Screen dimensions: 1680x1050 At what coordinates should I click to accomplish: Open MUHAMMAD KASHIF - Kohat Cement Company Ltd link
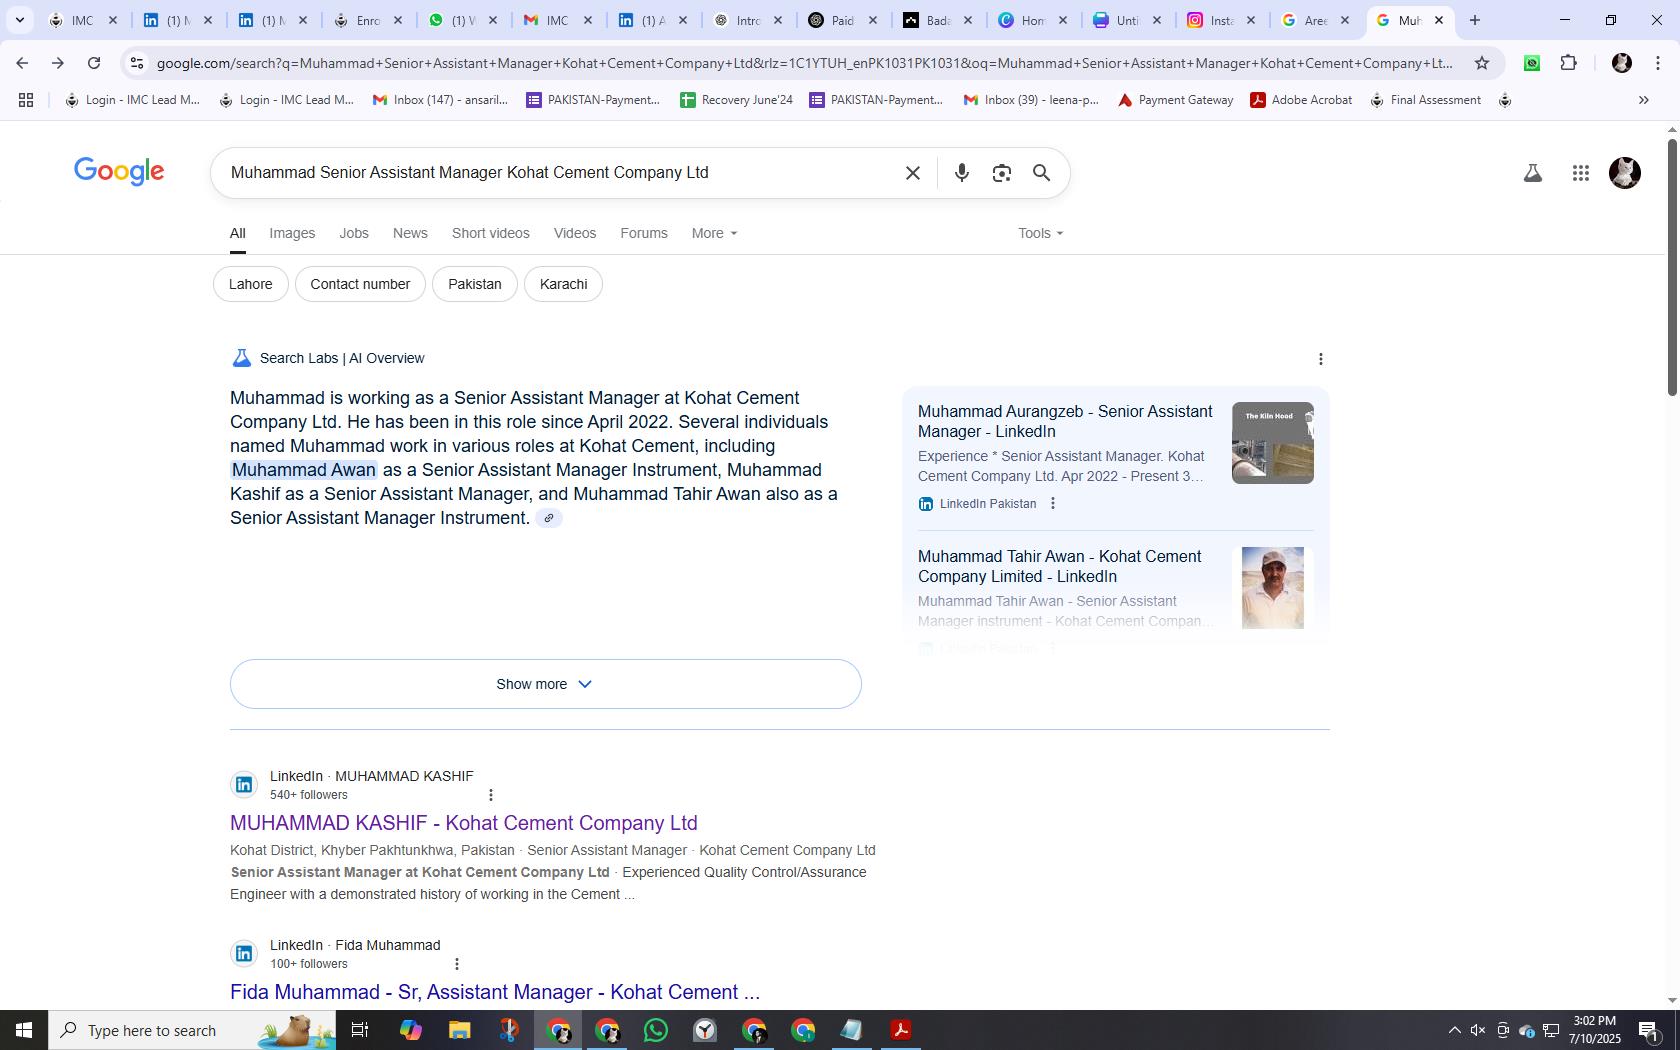pos(464,823)
